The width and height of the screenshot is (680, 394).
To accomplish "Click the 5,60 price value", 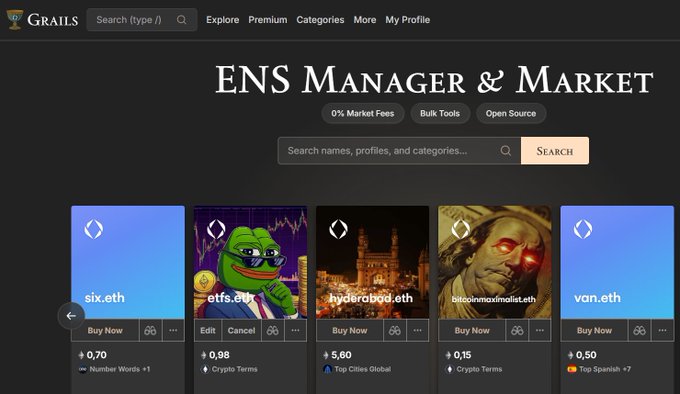I will (x=341, y=355).
